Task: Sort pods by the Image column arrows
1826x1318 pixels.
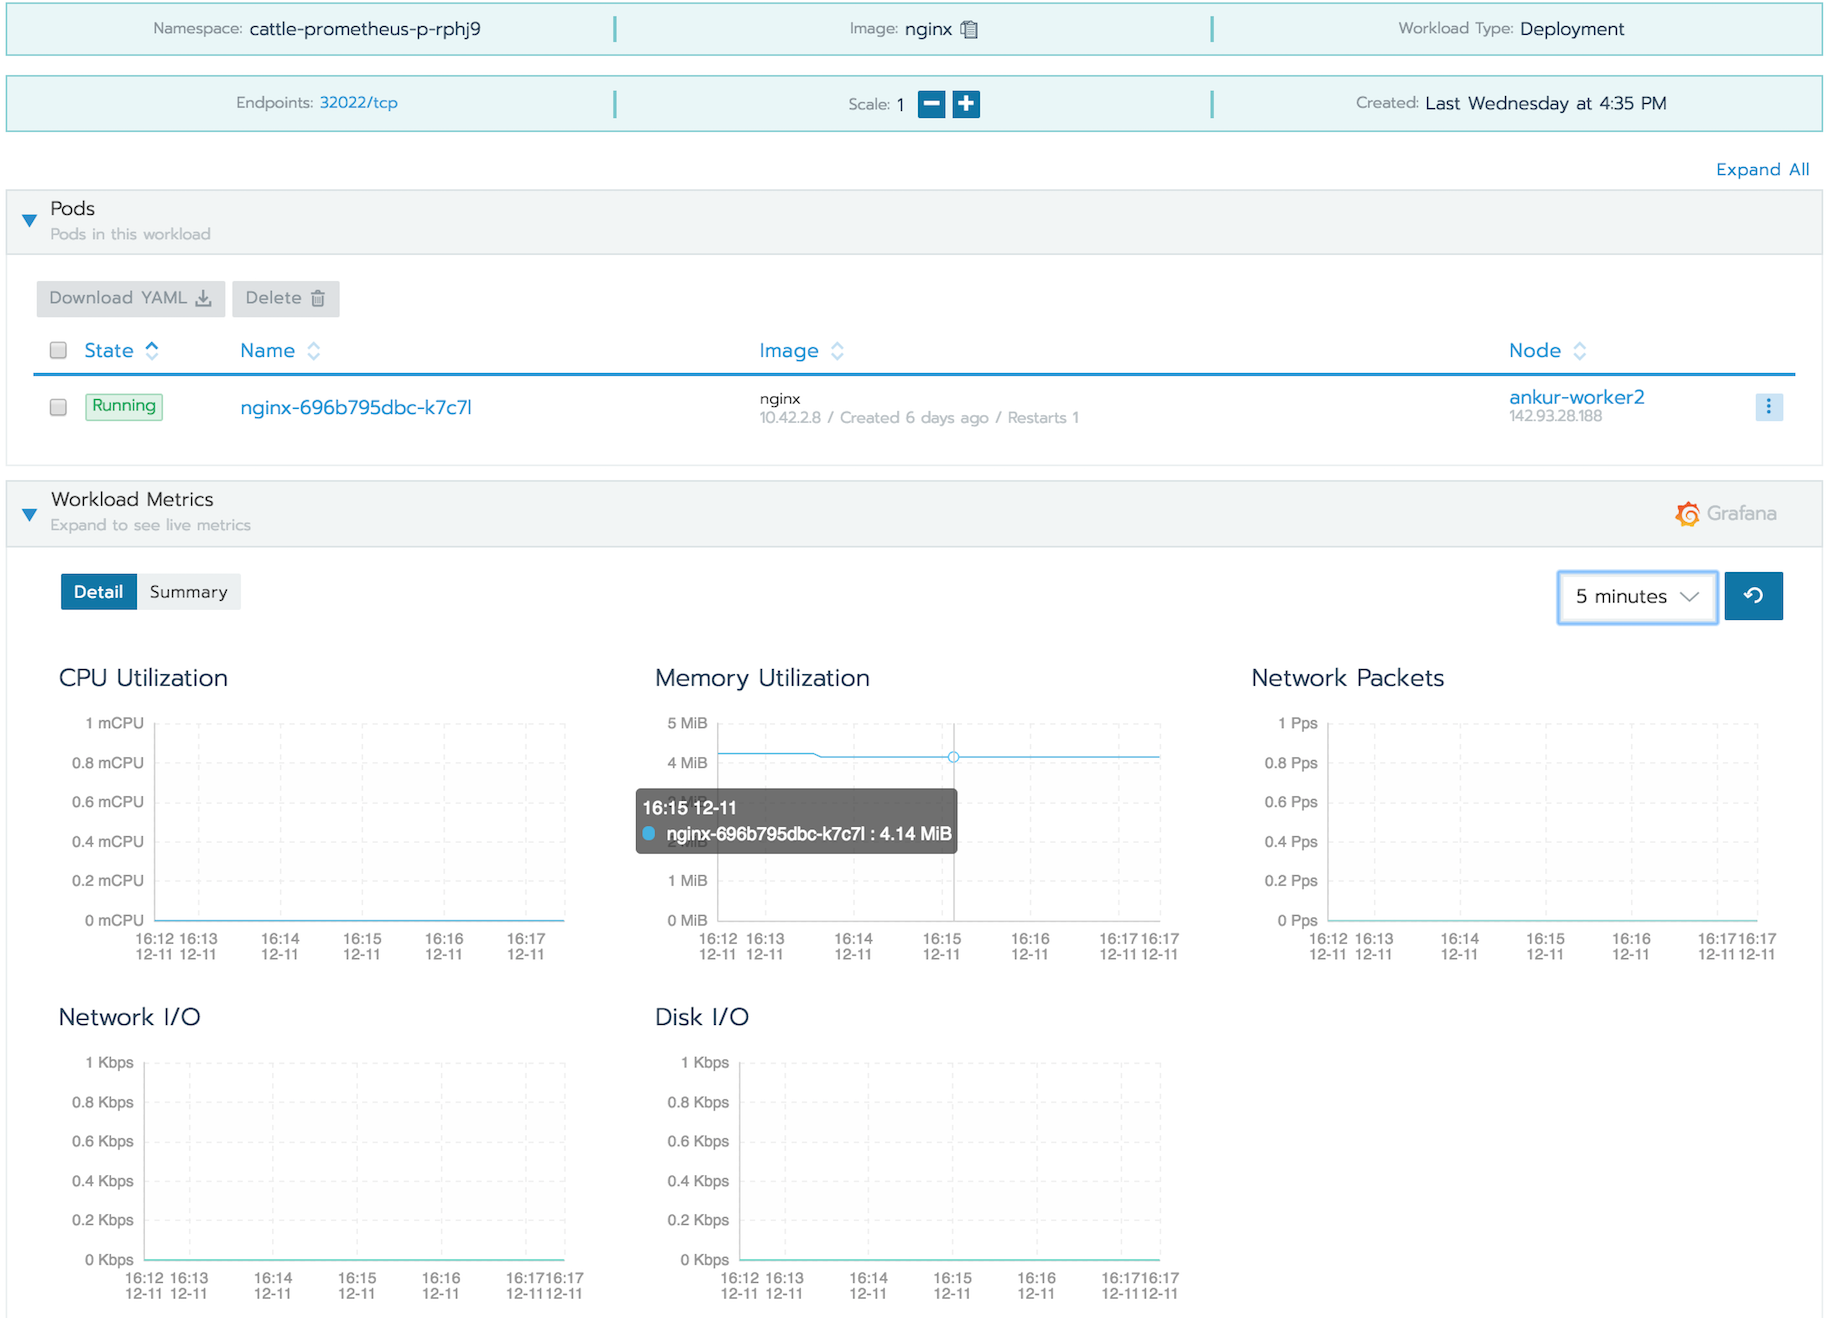Action: pyautogui.click(x=837, y=351)
